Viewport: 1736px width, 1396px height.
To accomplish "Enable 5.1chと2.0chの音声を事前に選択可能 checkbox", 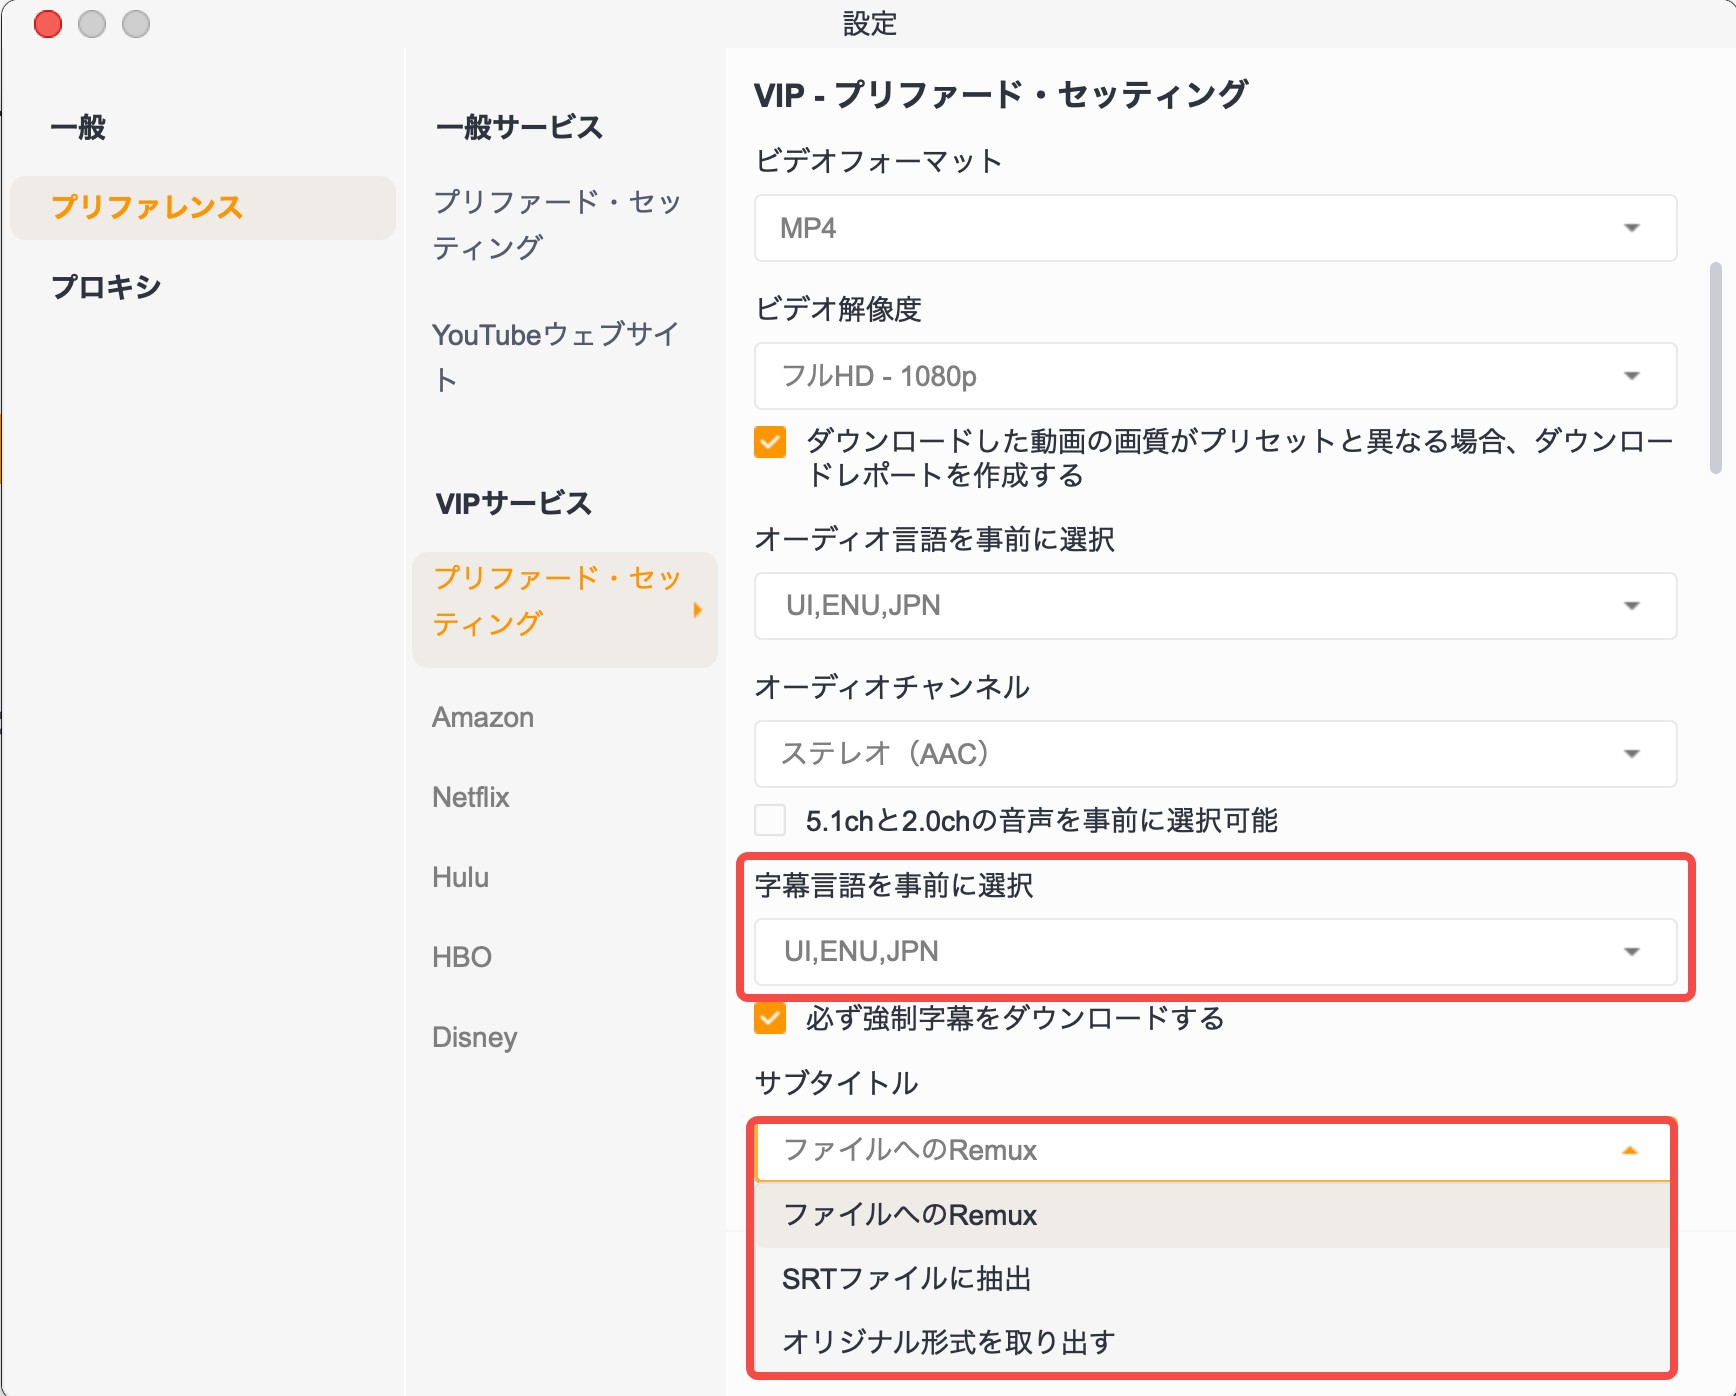I will pos(770,820).
